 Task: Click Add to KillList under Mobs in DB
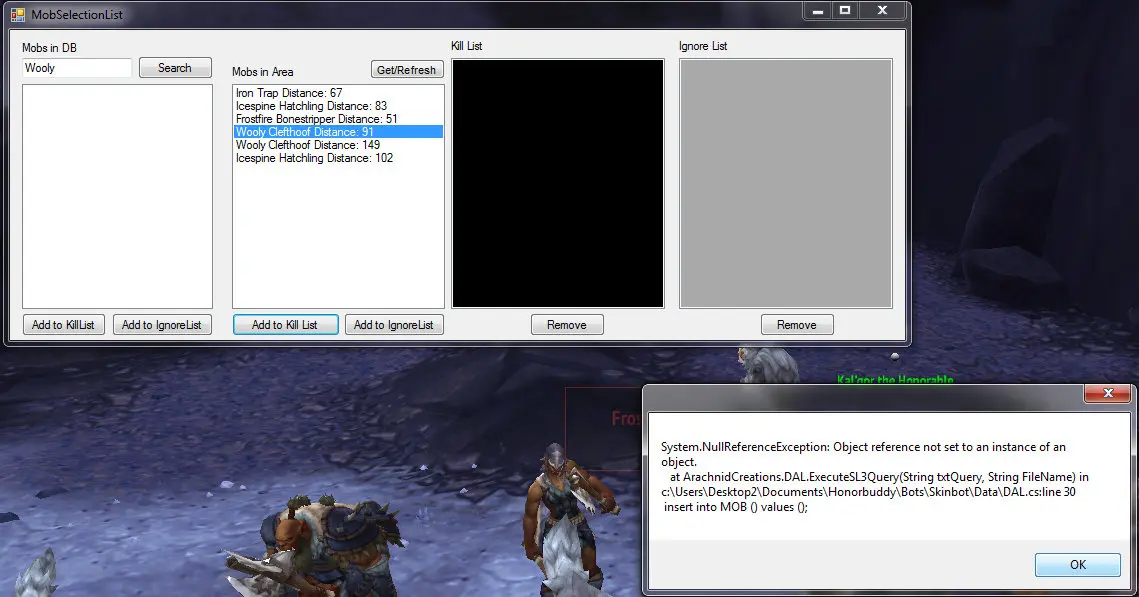63,325
